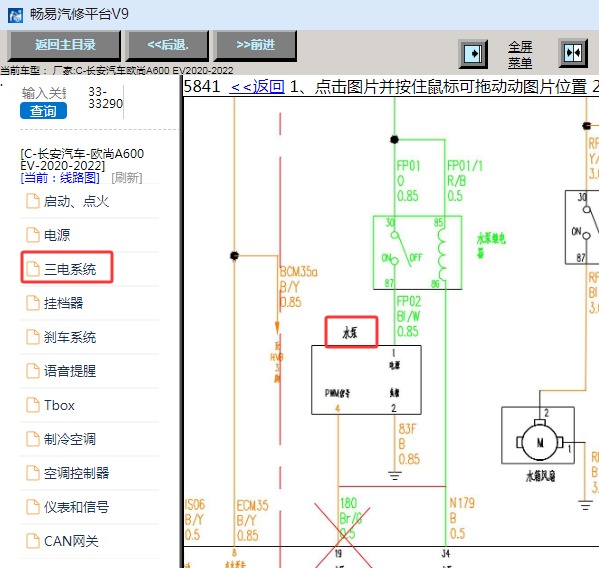Click the file icon beside 刹车系统
The image size is (599, 568).
[33, 337]
